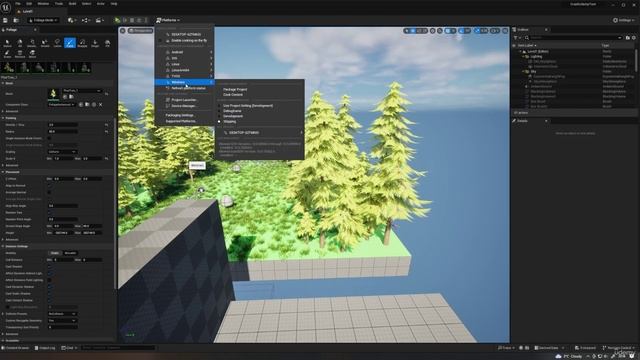This screenshot has height=360, width=640.
Task: Open the Foliage Mode dropdown
Action: tap(43, 20)
